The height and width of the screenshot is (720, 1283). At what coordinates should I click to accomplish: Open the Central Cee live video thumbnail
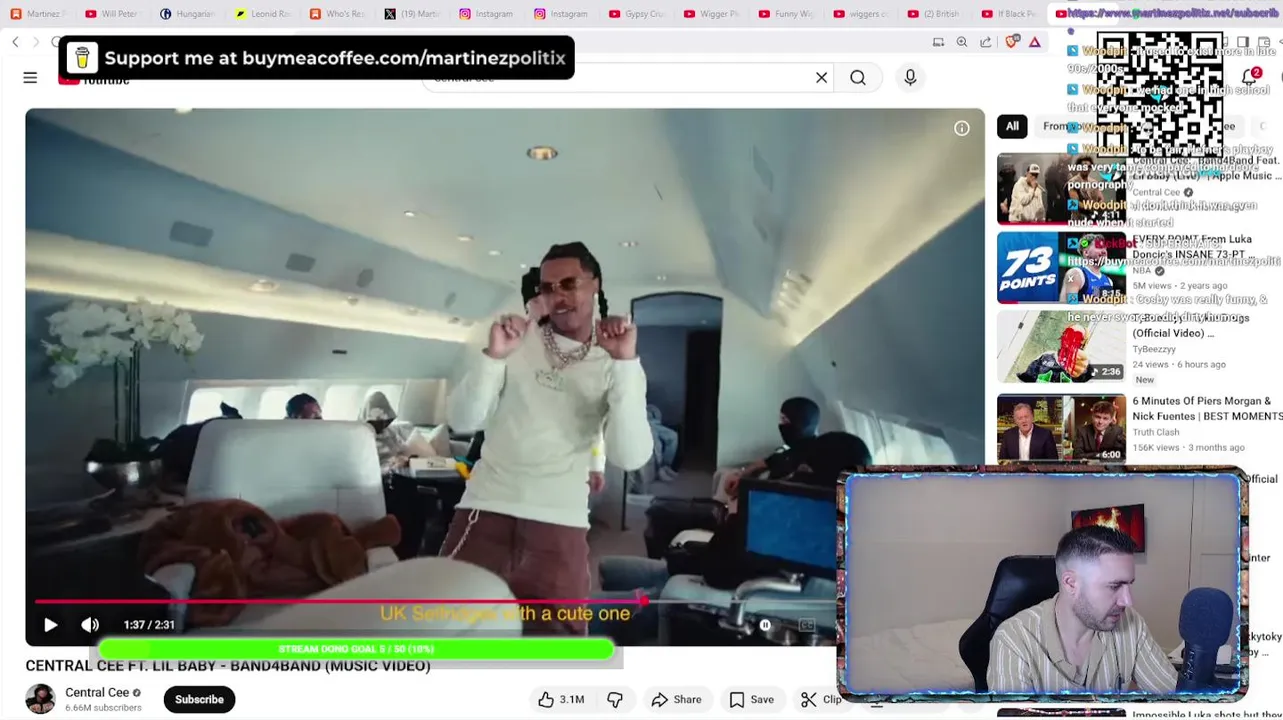point(1061,189)
